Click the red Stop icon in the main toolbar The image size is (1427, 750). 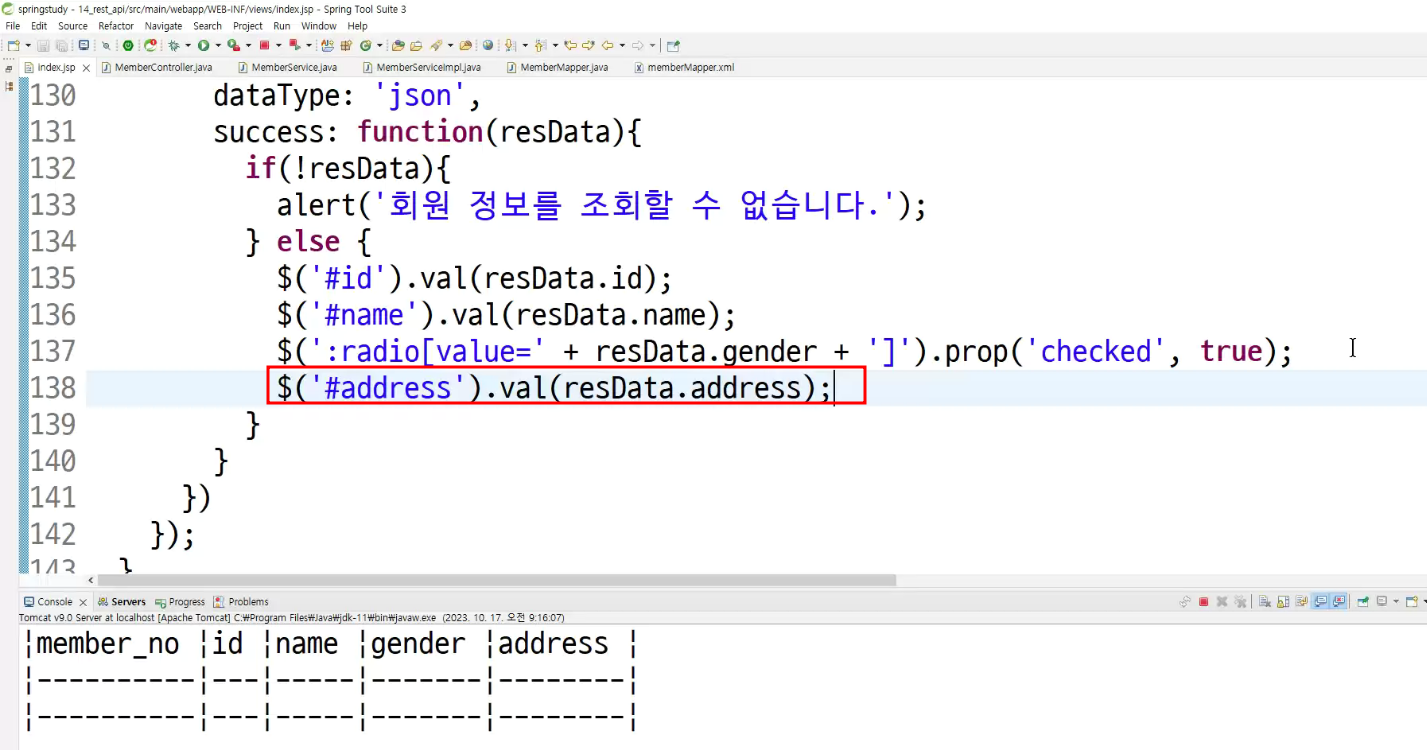click(264, 45)
